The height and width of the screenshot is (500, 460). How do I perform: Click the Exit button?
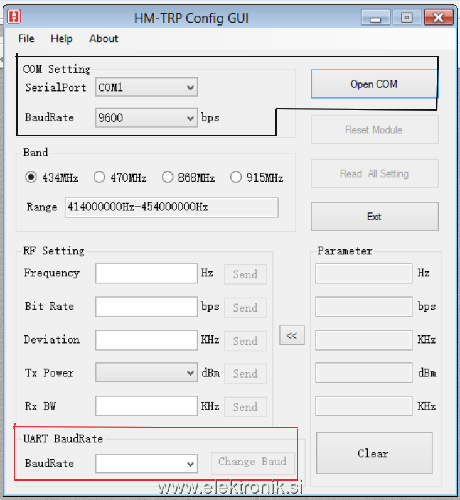[375, 216]
